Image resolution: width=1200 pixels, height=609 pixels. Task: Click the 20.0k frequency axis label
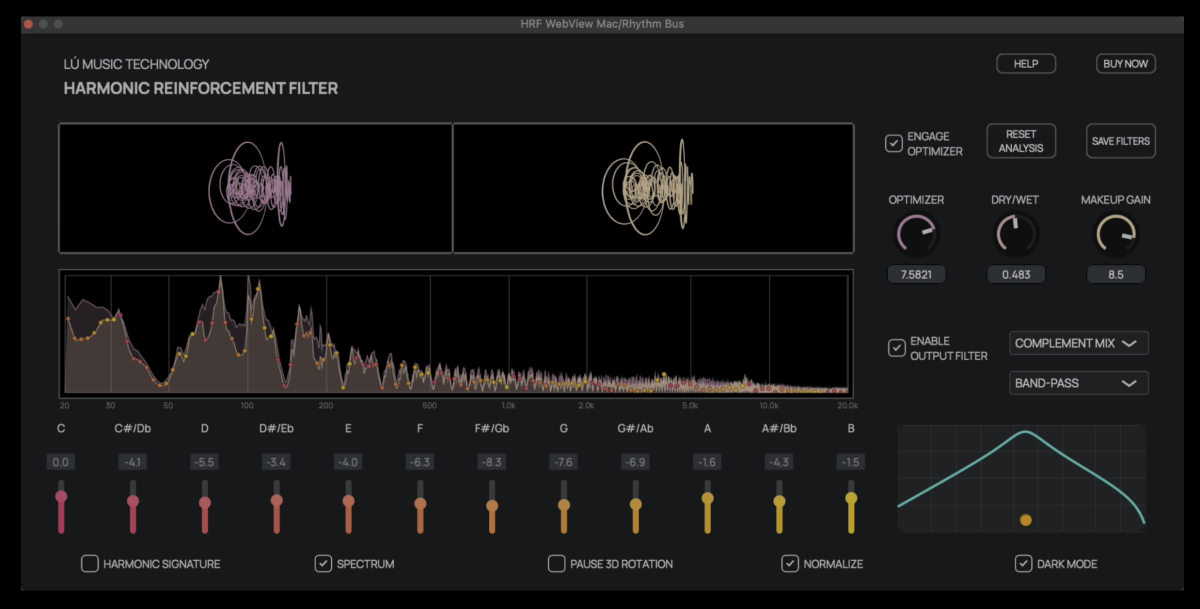[x=848, y=406]
